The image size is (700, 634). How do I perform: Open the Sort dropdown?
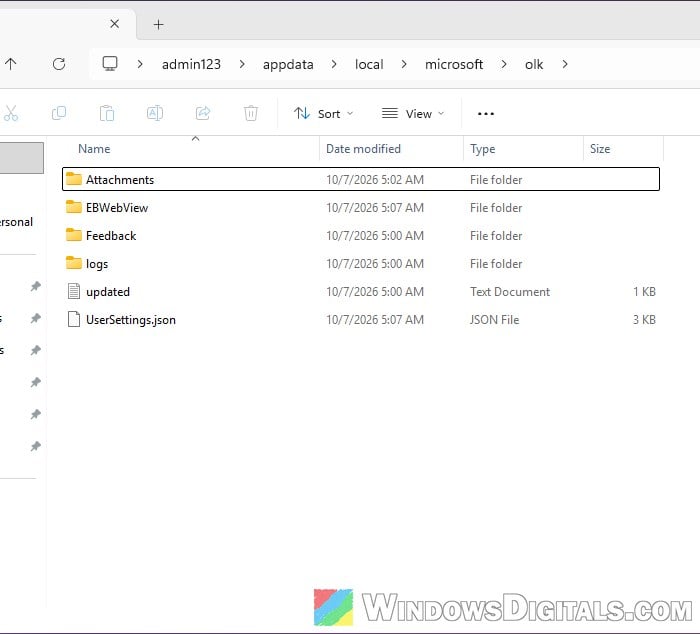click(324, 114)
